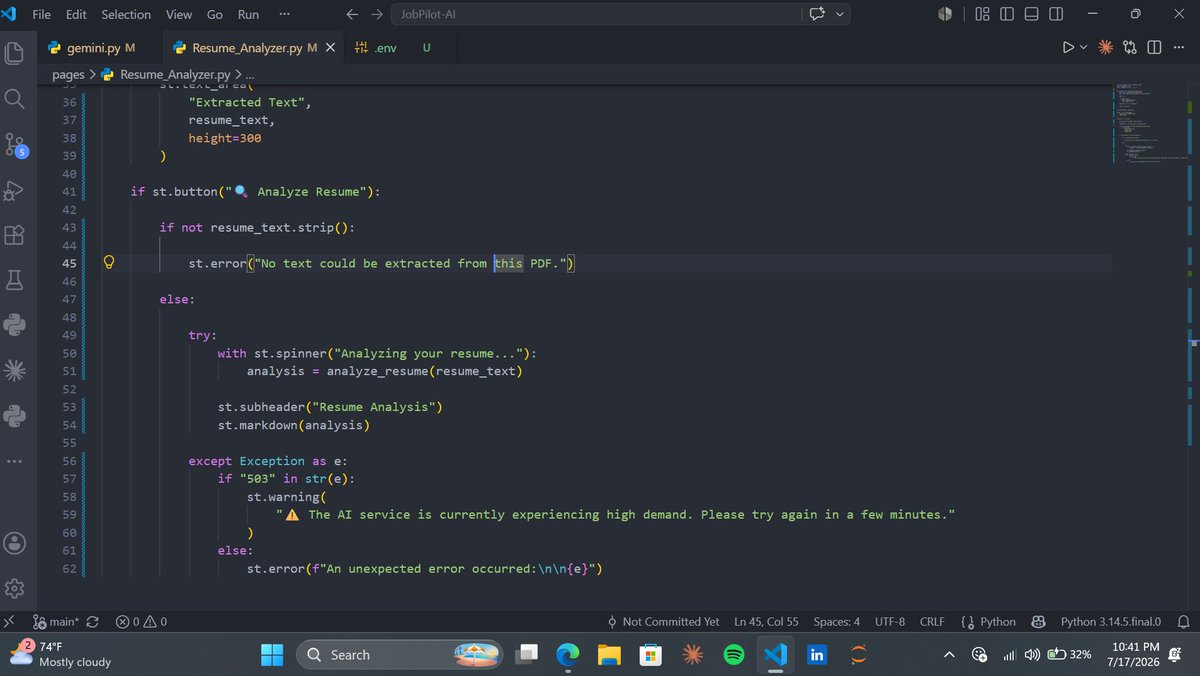Open the run options dropdown arrow
The image size is (1200, 676).
(x=1084, y=47)
